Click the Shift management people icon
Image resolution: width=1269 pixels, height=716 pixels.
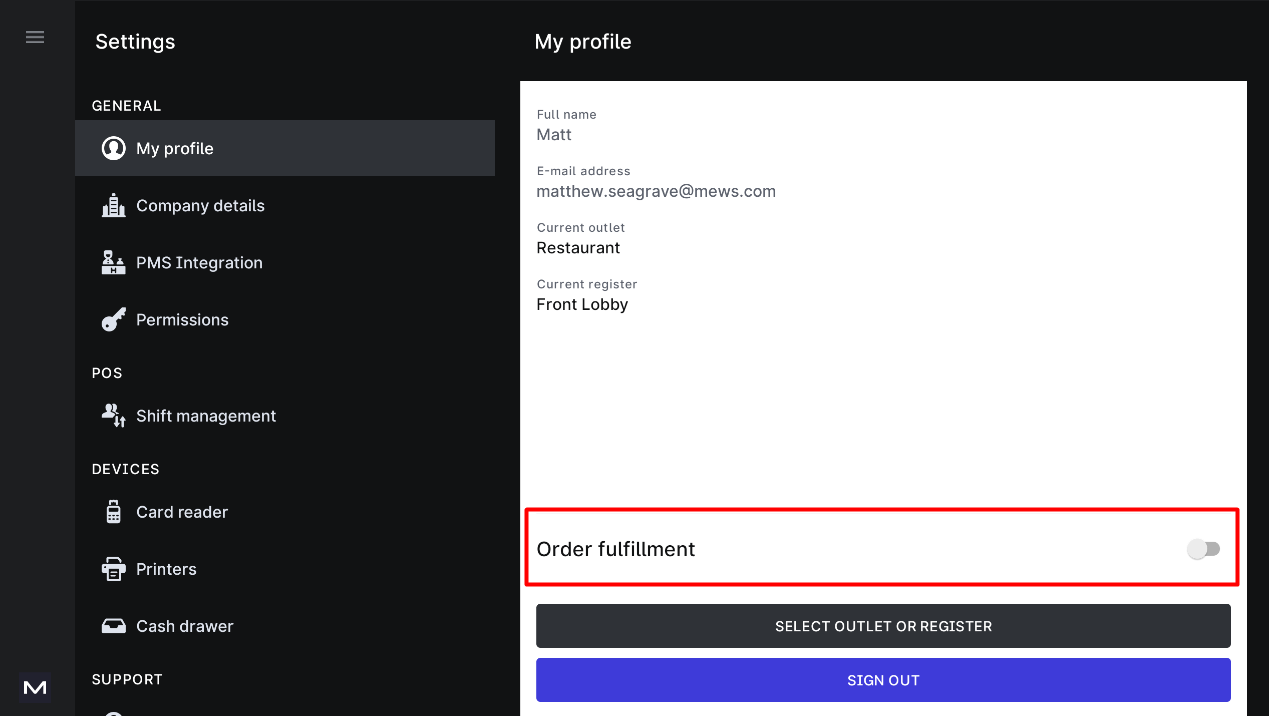pos(113,415)
